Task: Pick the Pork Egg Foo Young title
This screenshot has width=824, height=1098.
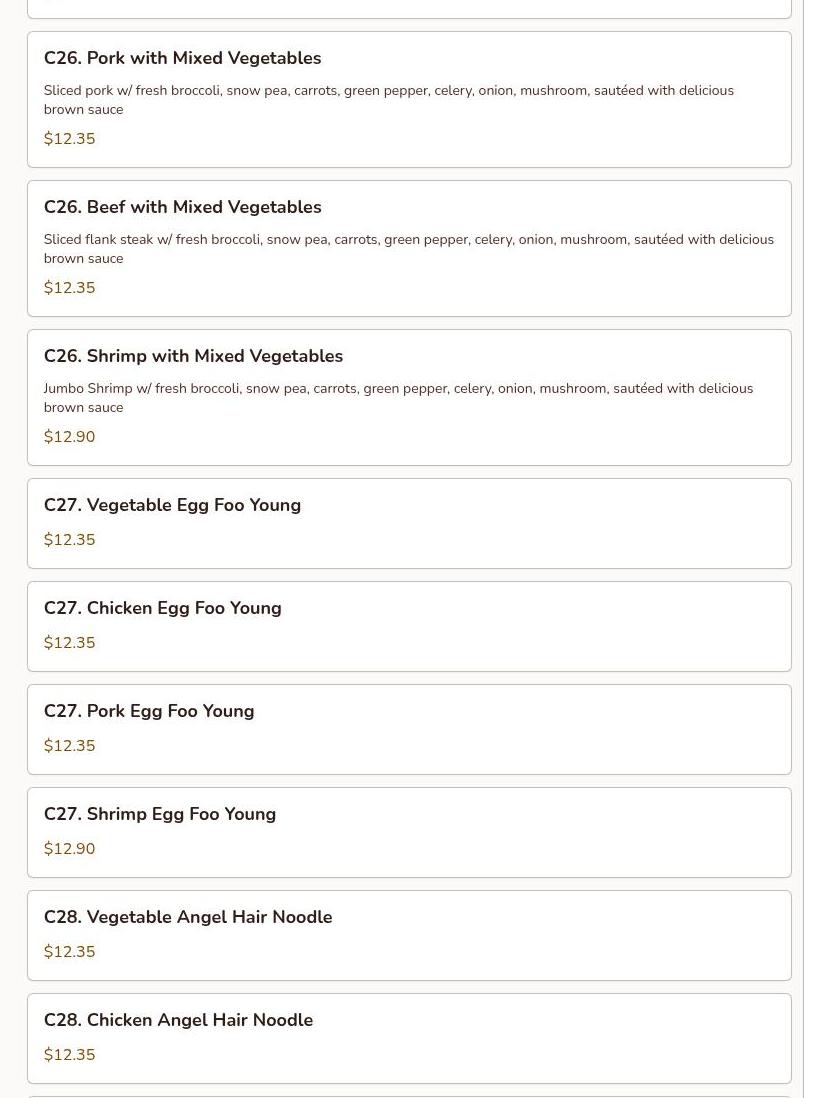Action: click(x=149, y=711)
